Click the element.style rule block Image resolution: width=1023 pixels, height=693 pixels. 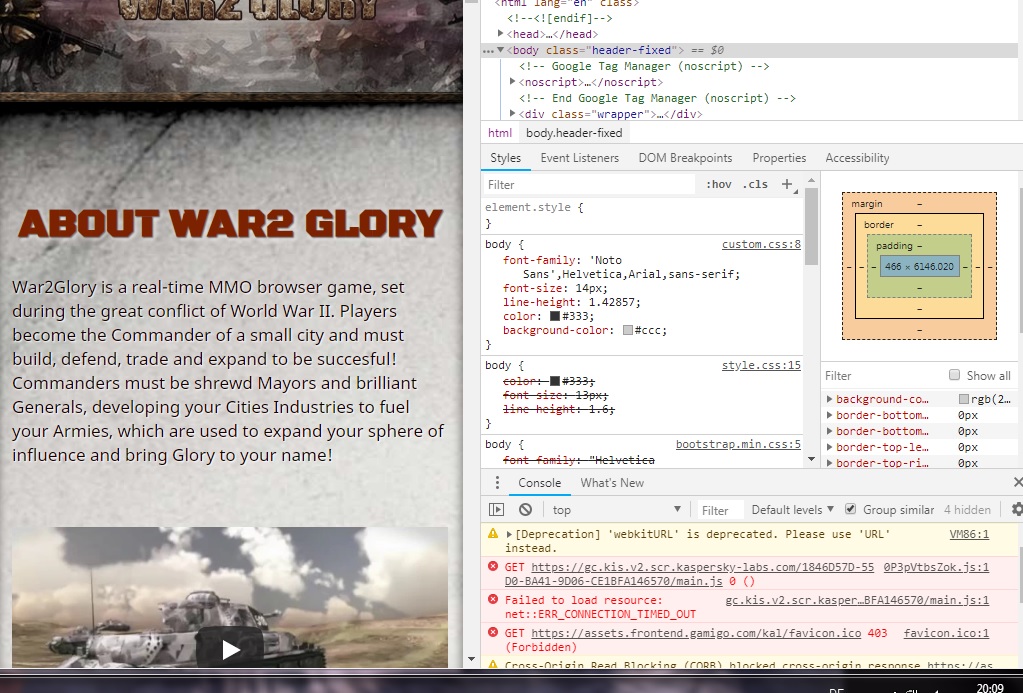643,215
